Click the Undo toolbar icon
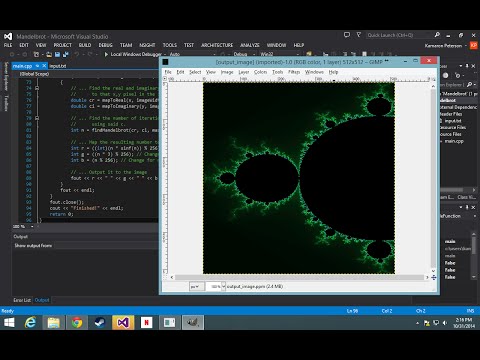 tap(77, 54)
